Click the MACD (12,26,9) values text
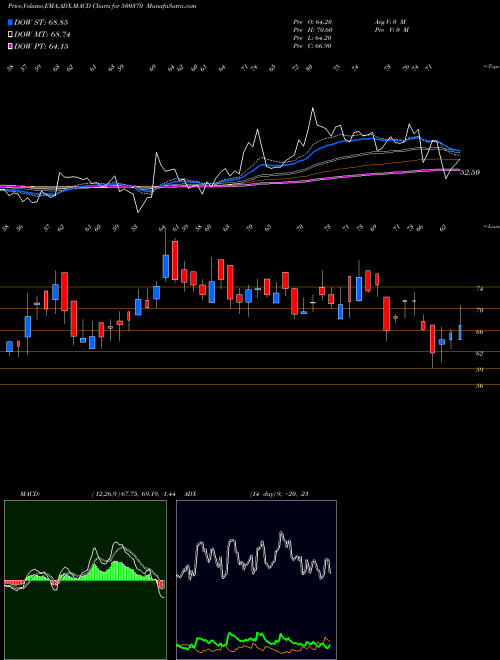 coord(136,494)
